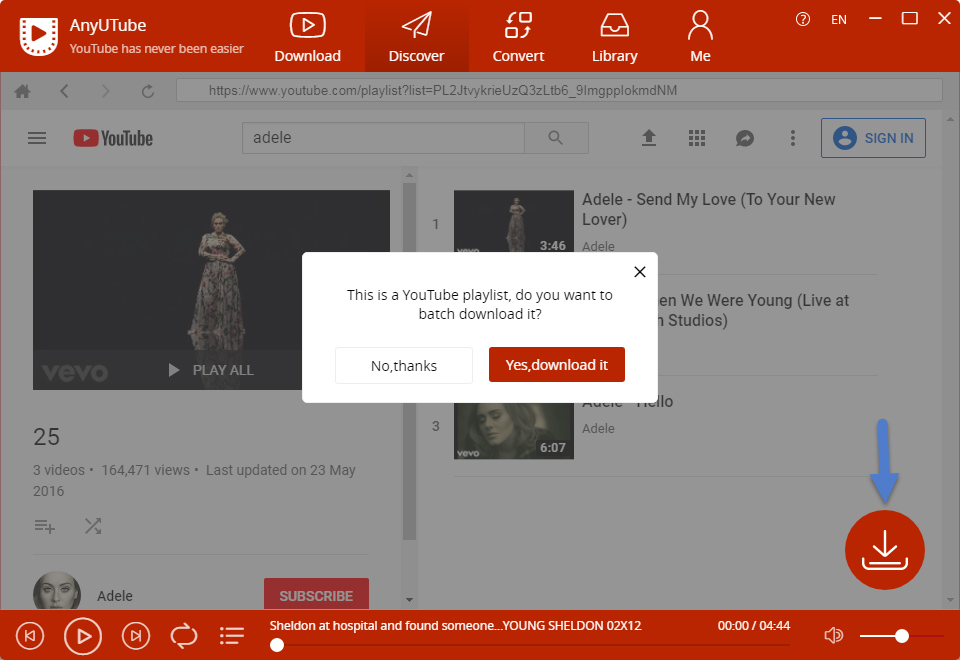Viewport: 960px width, 660px height.
Task: Click the volume slider handle
Action: pyautogui.click(x=901, y=636)
